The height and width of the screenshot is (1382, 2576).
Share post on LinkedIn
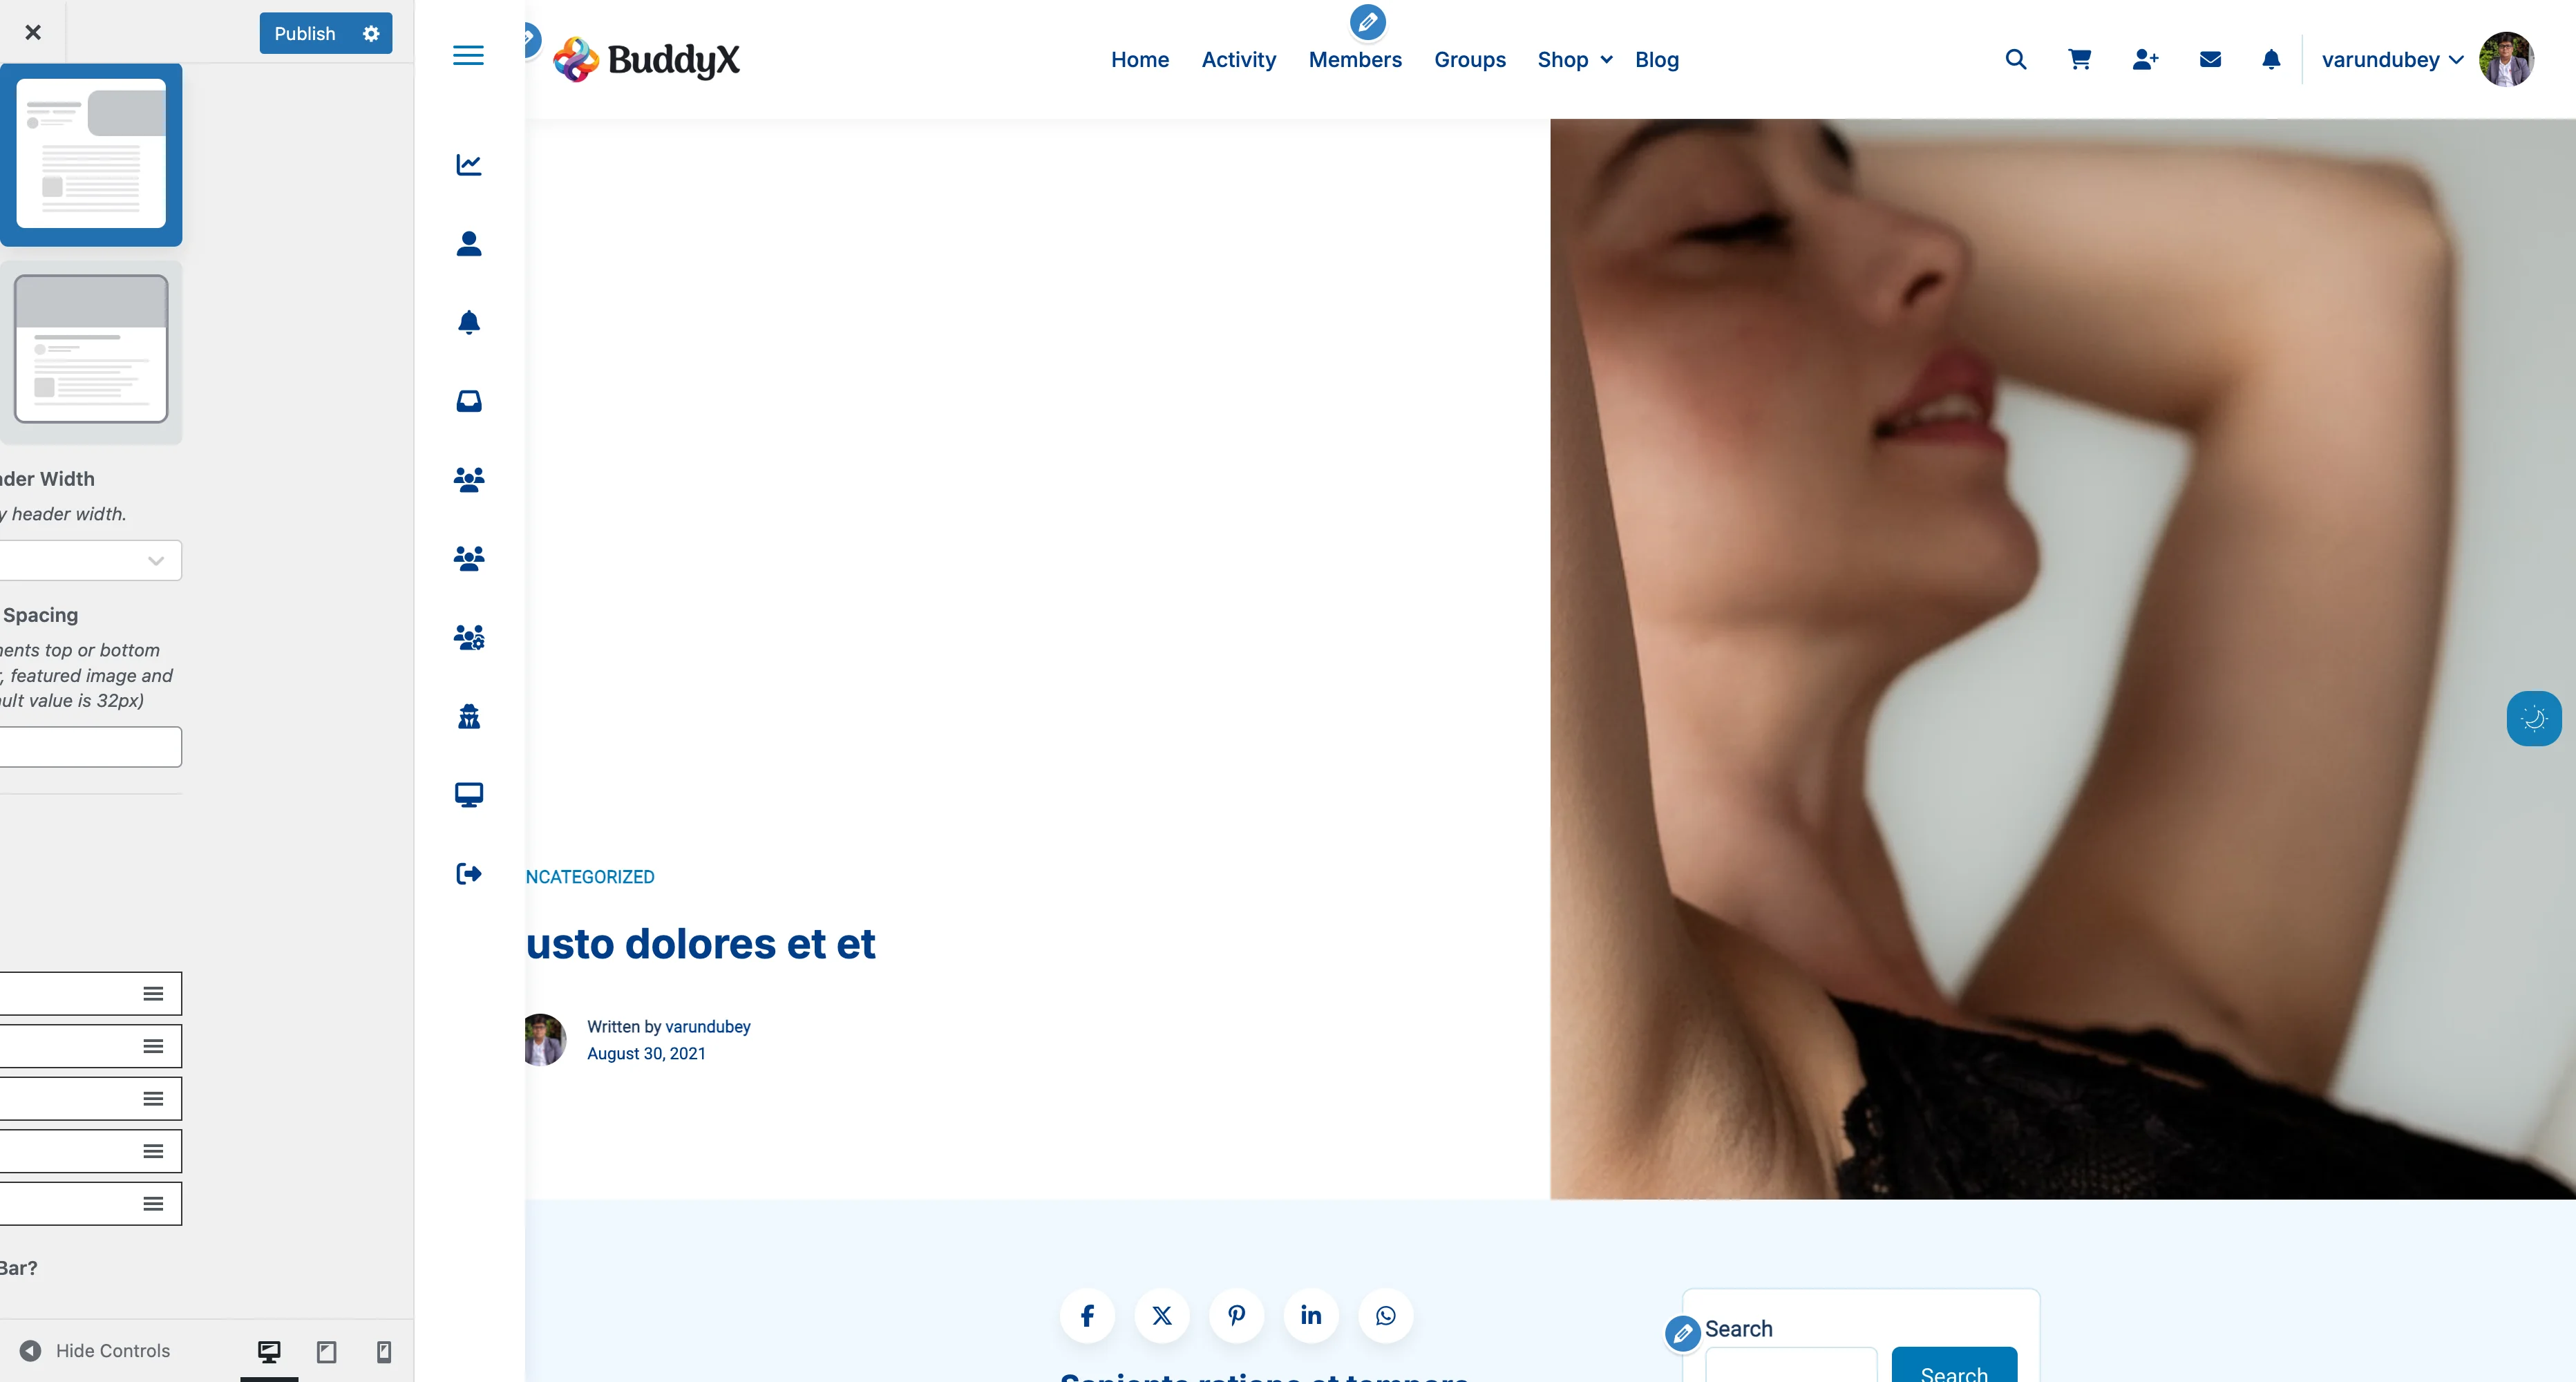1311,1316
